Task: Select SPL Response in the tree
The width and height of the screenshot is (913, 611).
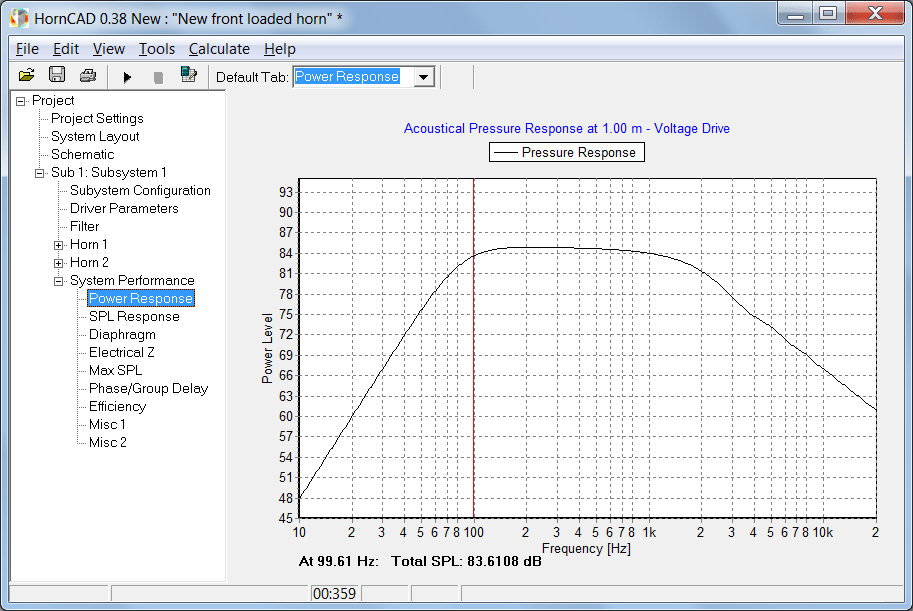Action: point(134,317)
